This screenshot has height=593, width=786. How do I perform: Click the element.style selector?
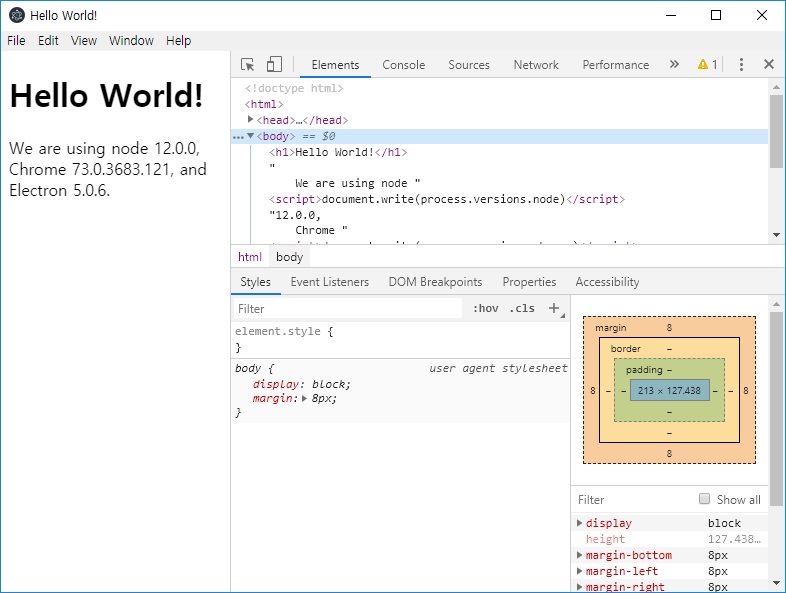[x=278, y=331]
